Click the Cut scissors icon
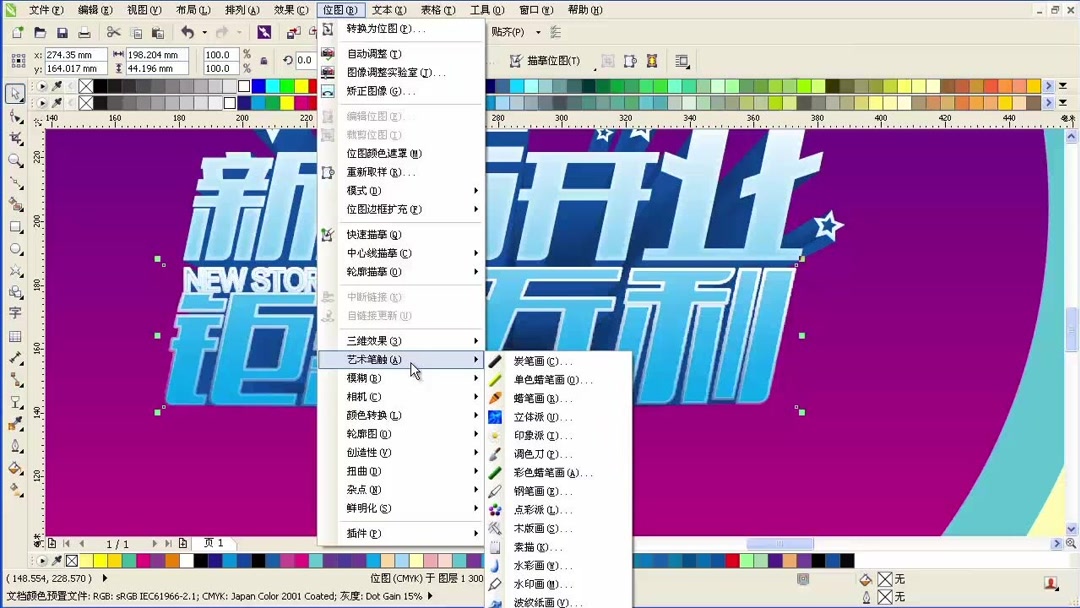 click(115, 32)
